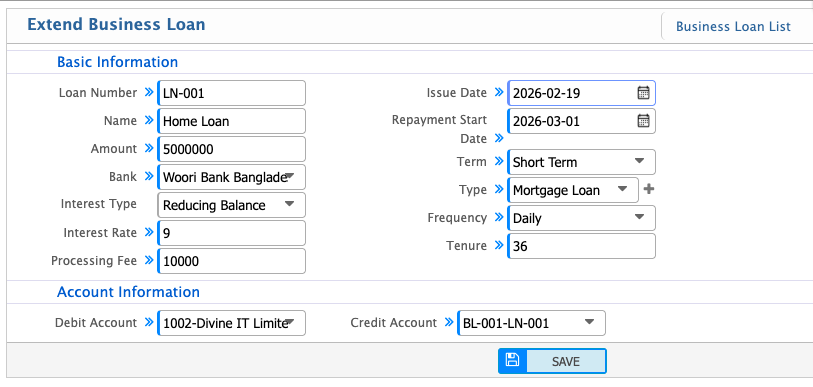Click the Interest Type label

(99, 204)
